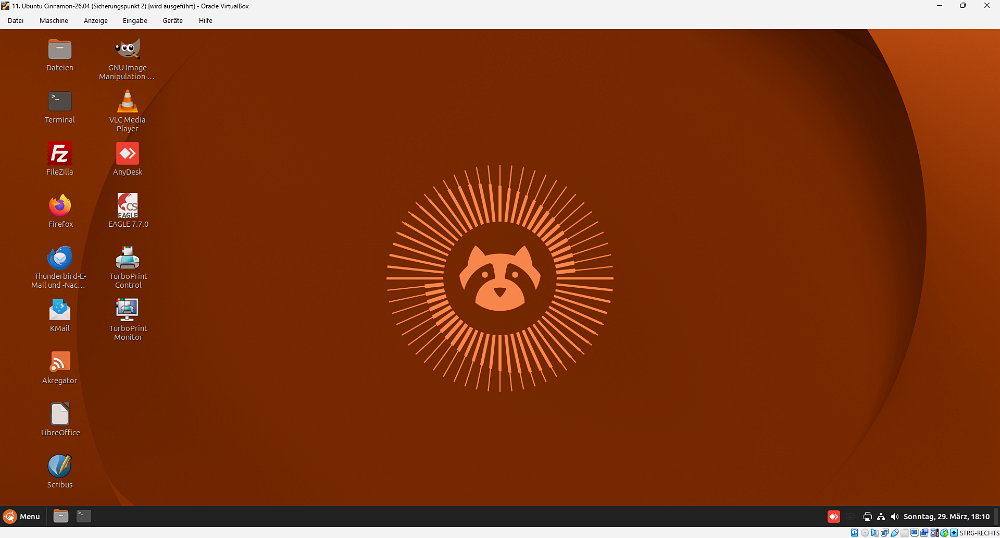Open the Maschine menu in VirtualBox
This screenshot has height=538, width=1000.
(x=54, y=20)
